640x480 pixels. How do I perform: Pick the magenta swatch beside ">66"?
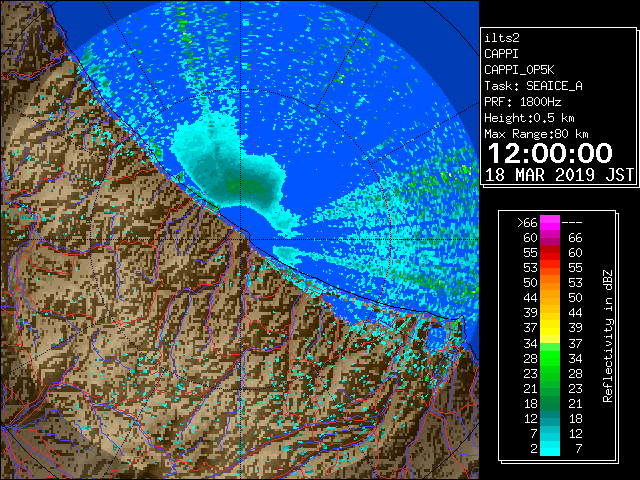point(550,223)
